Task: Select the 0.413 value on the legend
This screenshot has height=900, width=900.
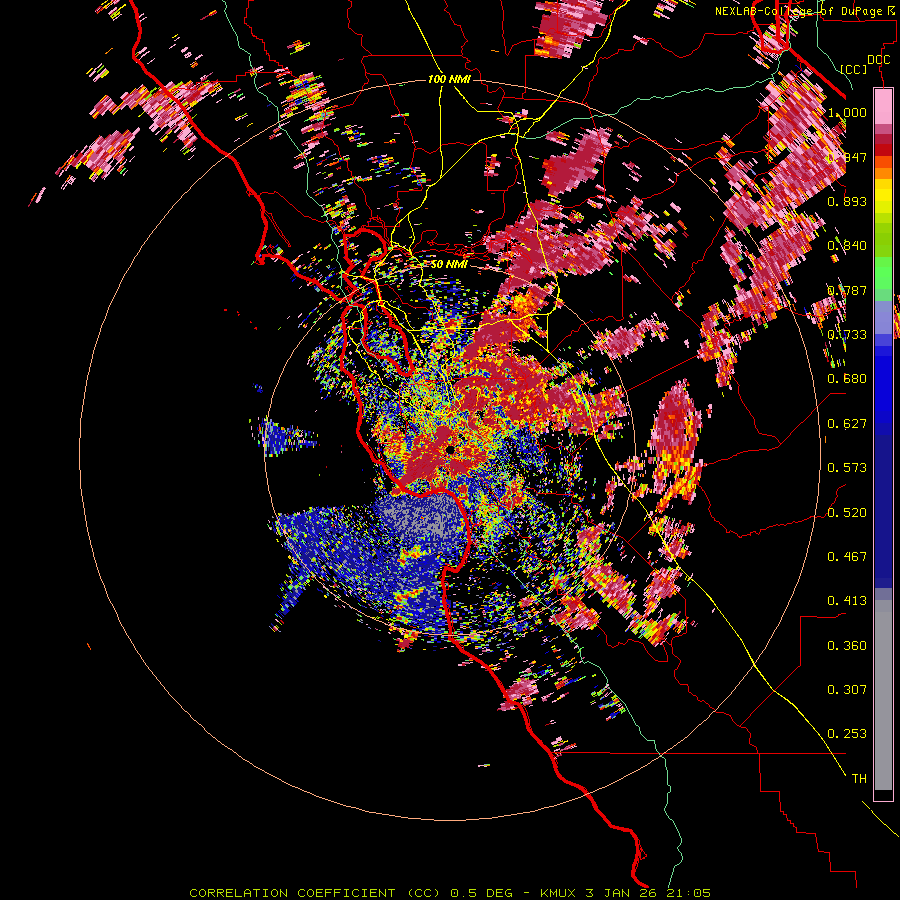Action: coord(847,601)
